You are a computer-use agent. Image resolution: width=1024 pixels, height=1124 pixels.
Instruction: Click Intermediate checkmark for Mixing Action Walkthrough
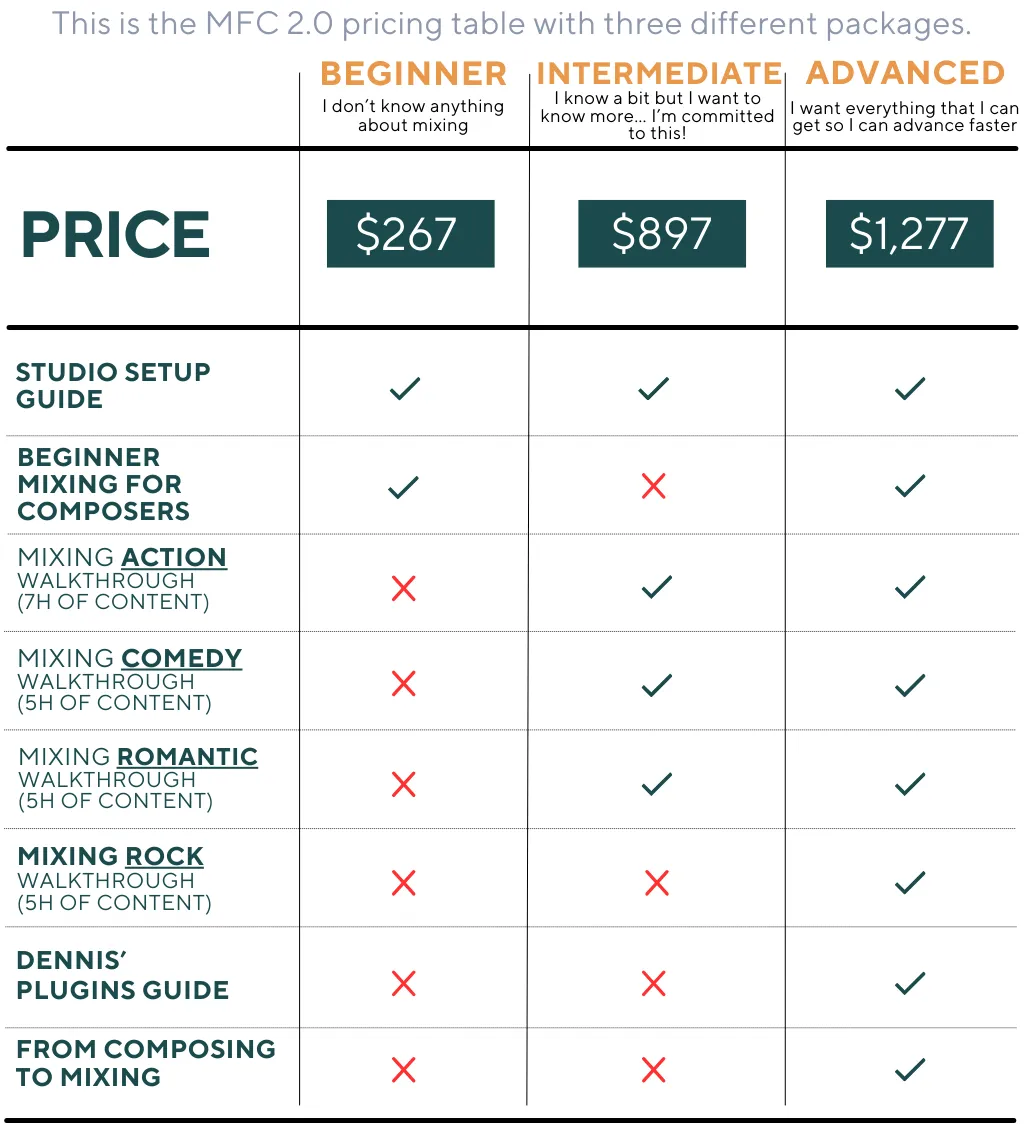click(x=657, y=587)
